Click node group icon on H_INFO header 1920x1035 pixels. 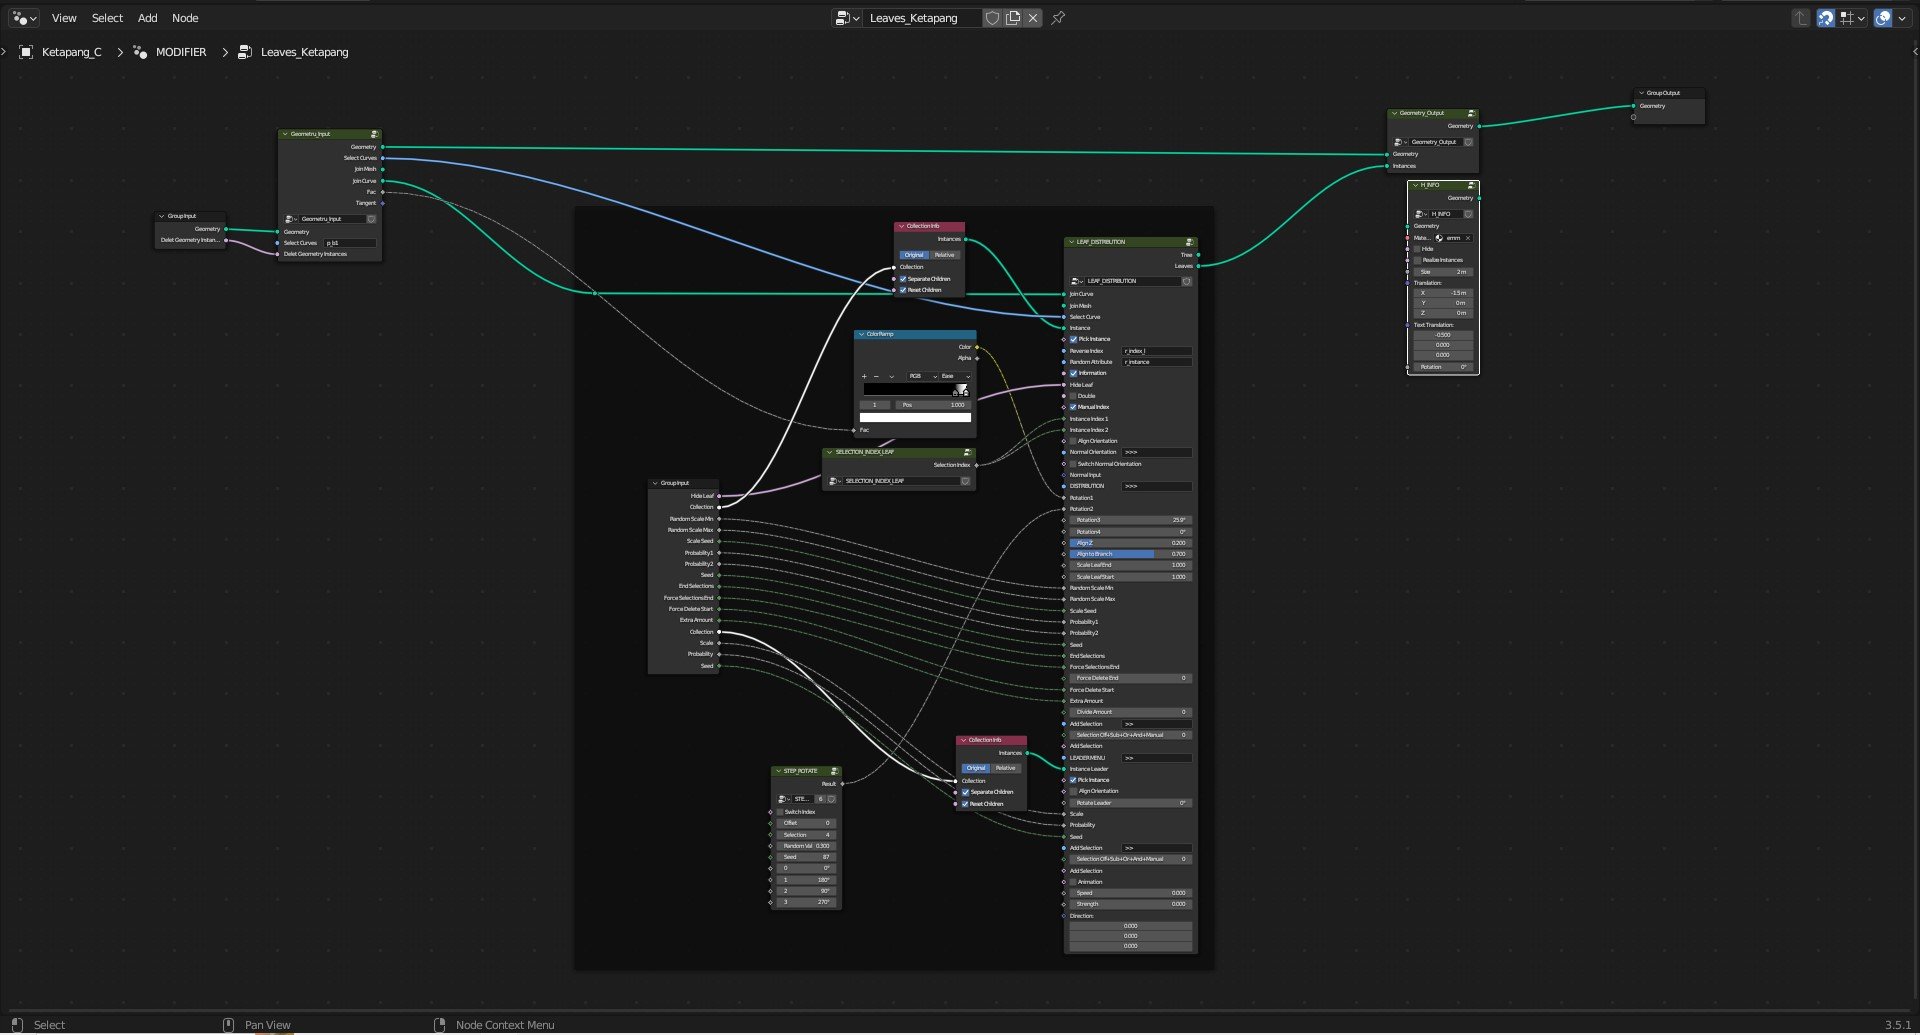pos(1471,185)
